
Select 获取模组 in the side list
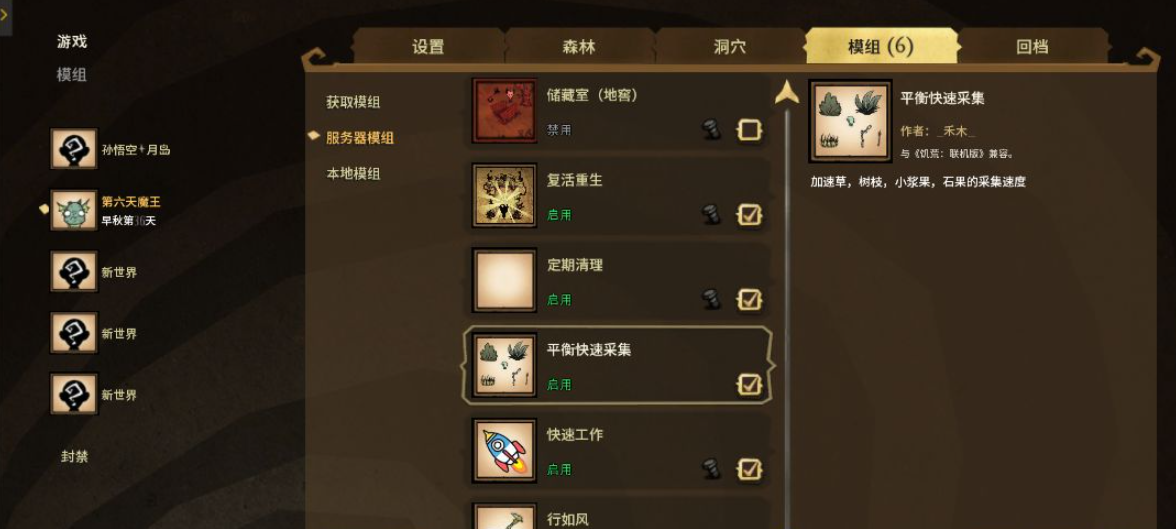(x=352, y=102)
